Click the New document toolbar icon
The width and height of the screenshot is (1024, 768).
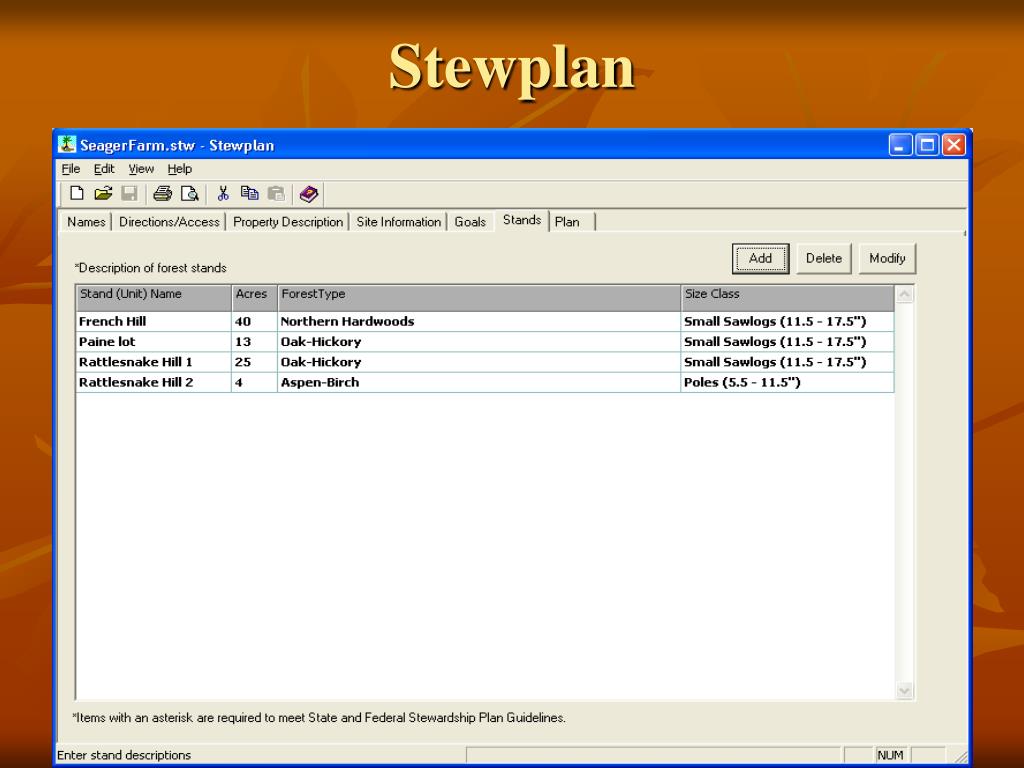[77, 193]
